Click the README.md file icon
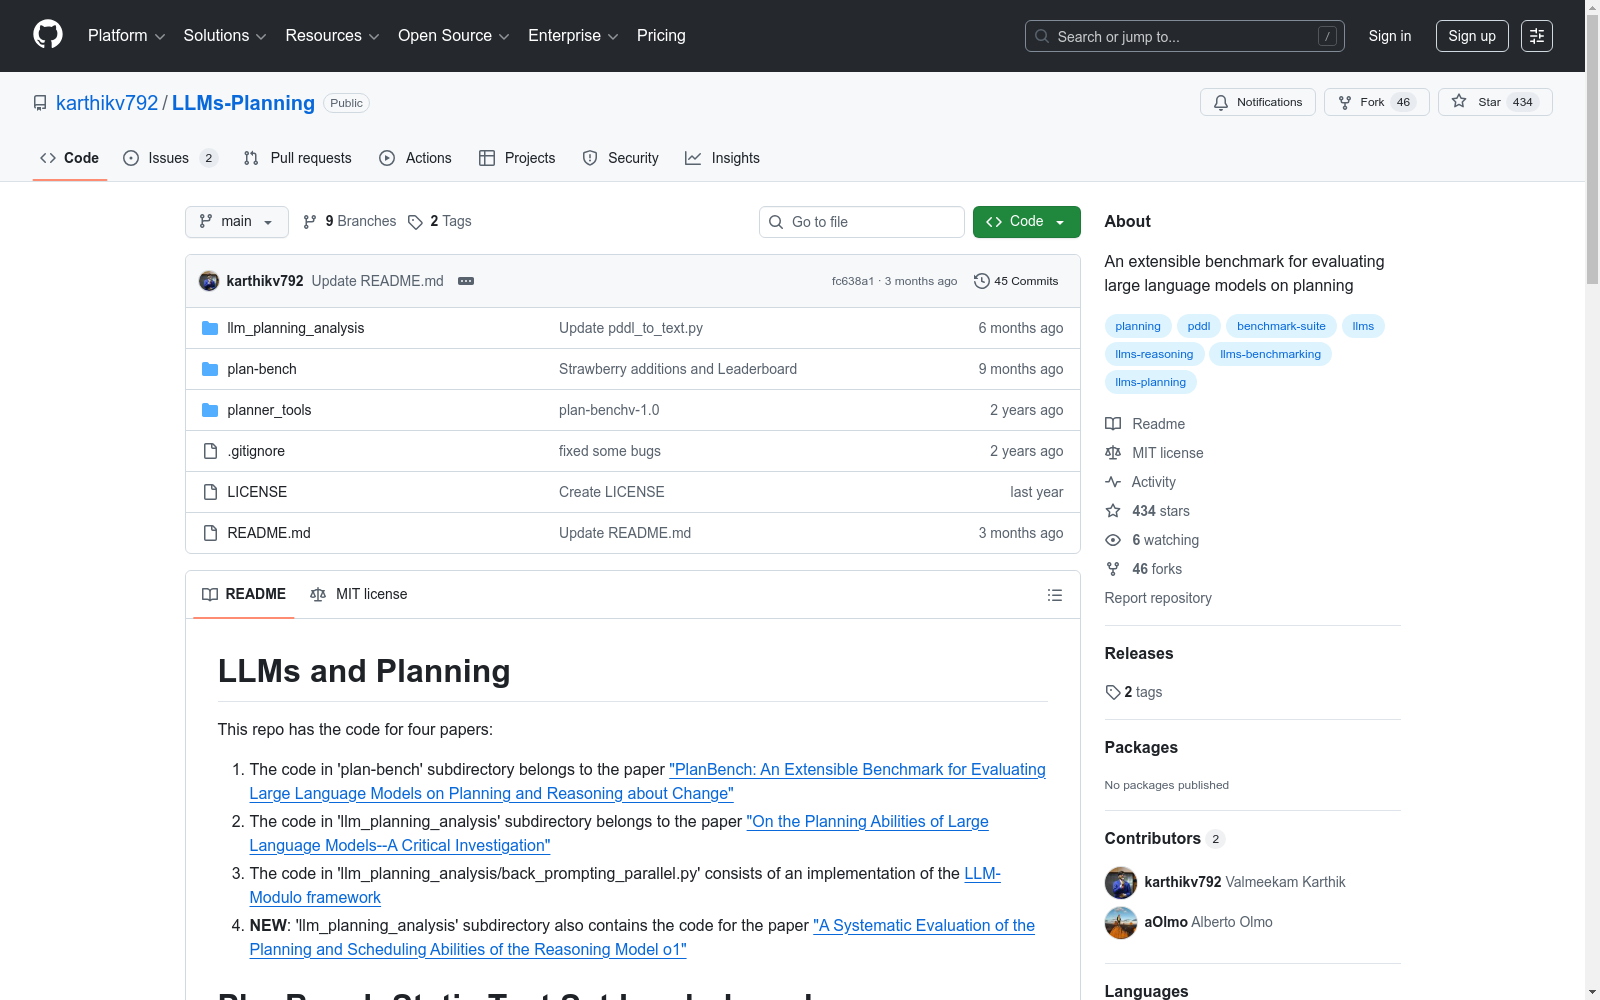Screen dimensions: 1600x1000 pyautogui.click(x=210, y=533)
